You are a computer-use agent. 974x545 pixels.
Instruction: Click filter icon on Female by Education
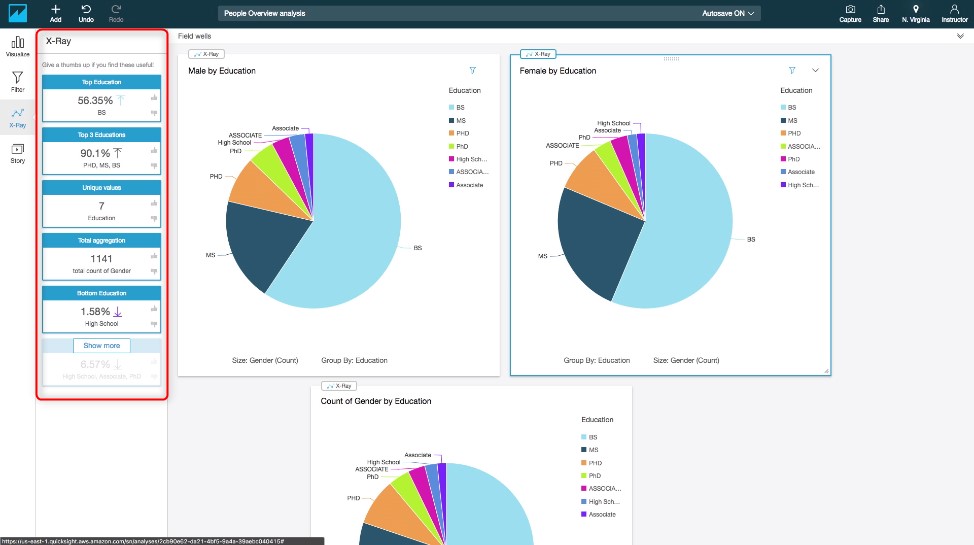pyautogui.click(x=792, y=70)
